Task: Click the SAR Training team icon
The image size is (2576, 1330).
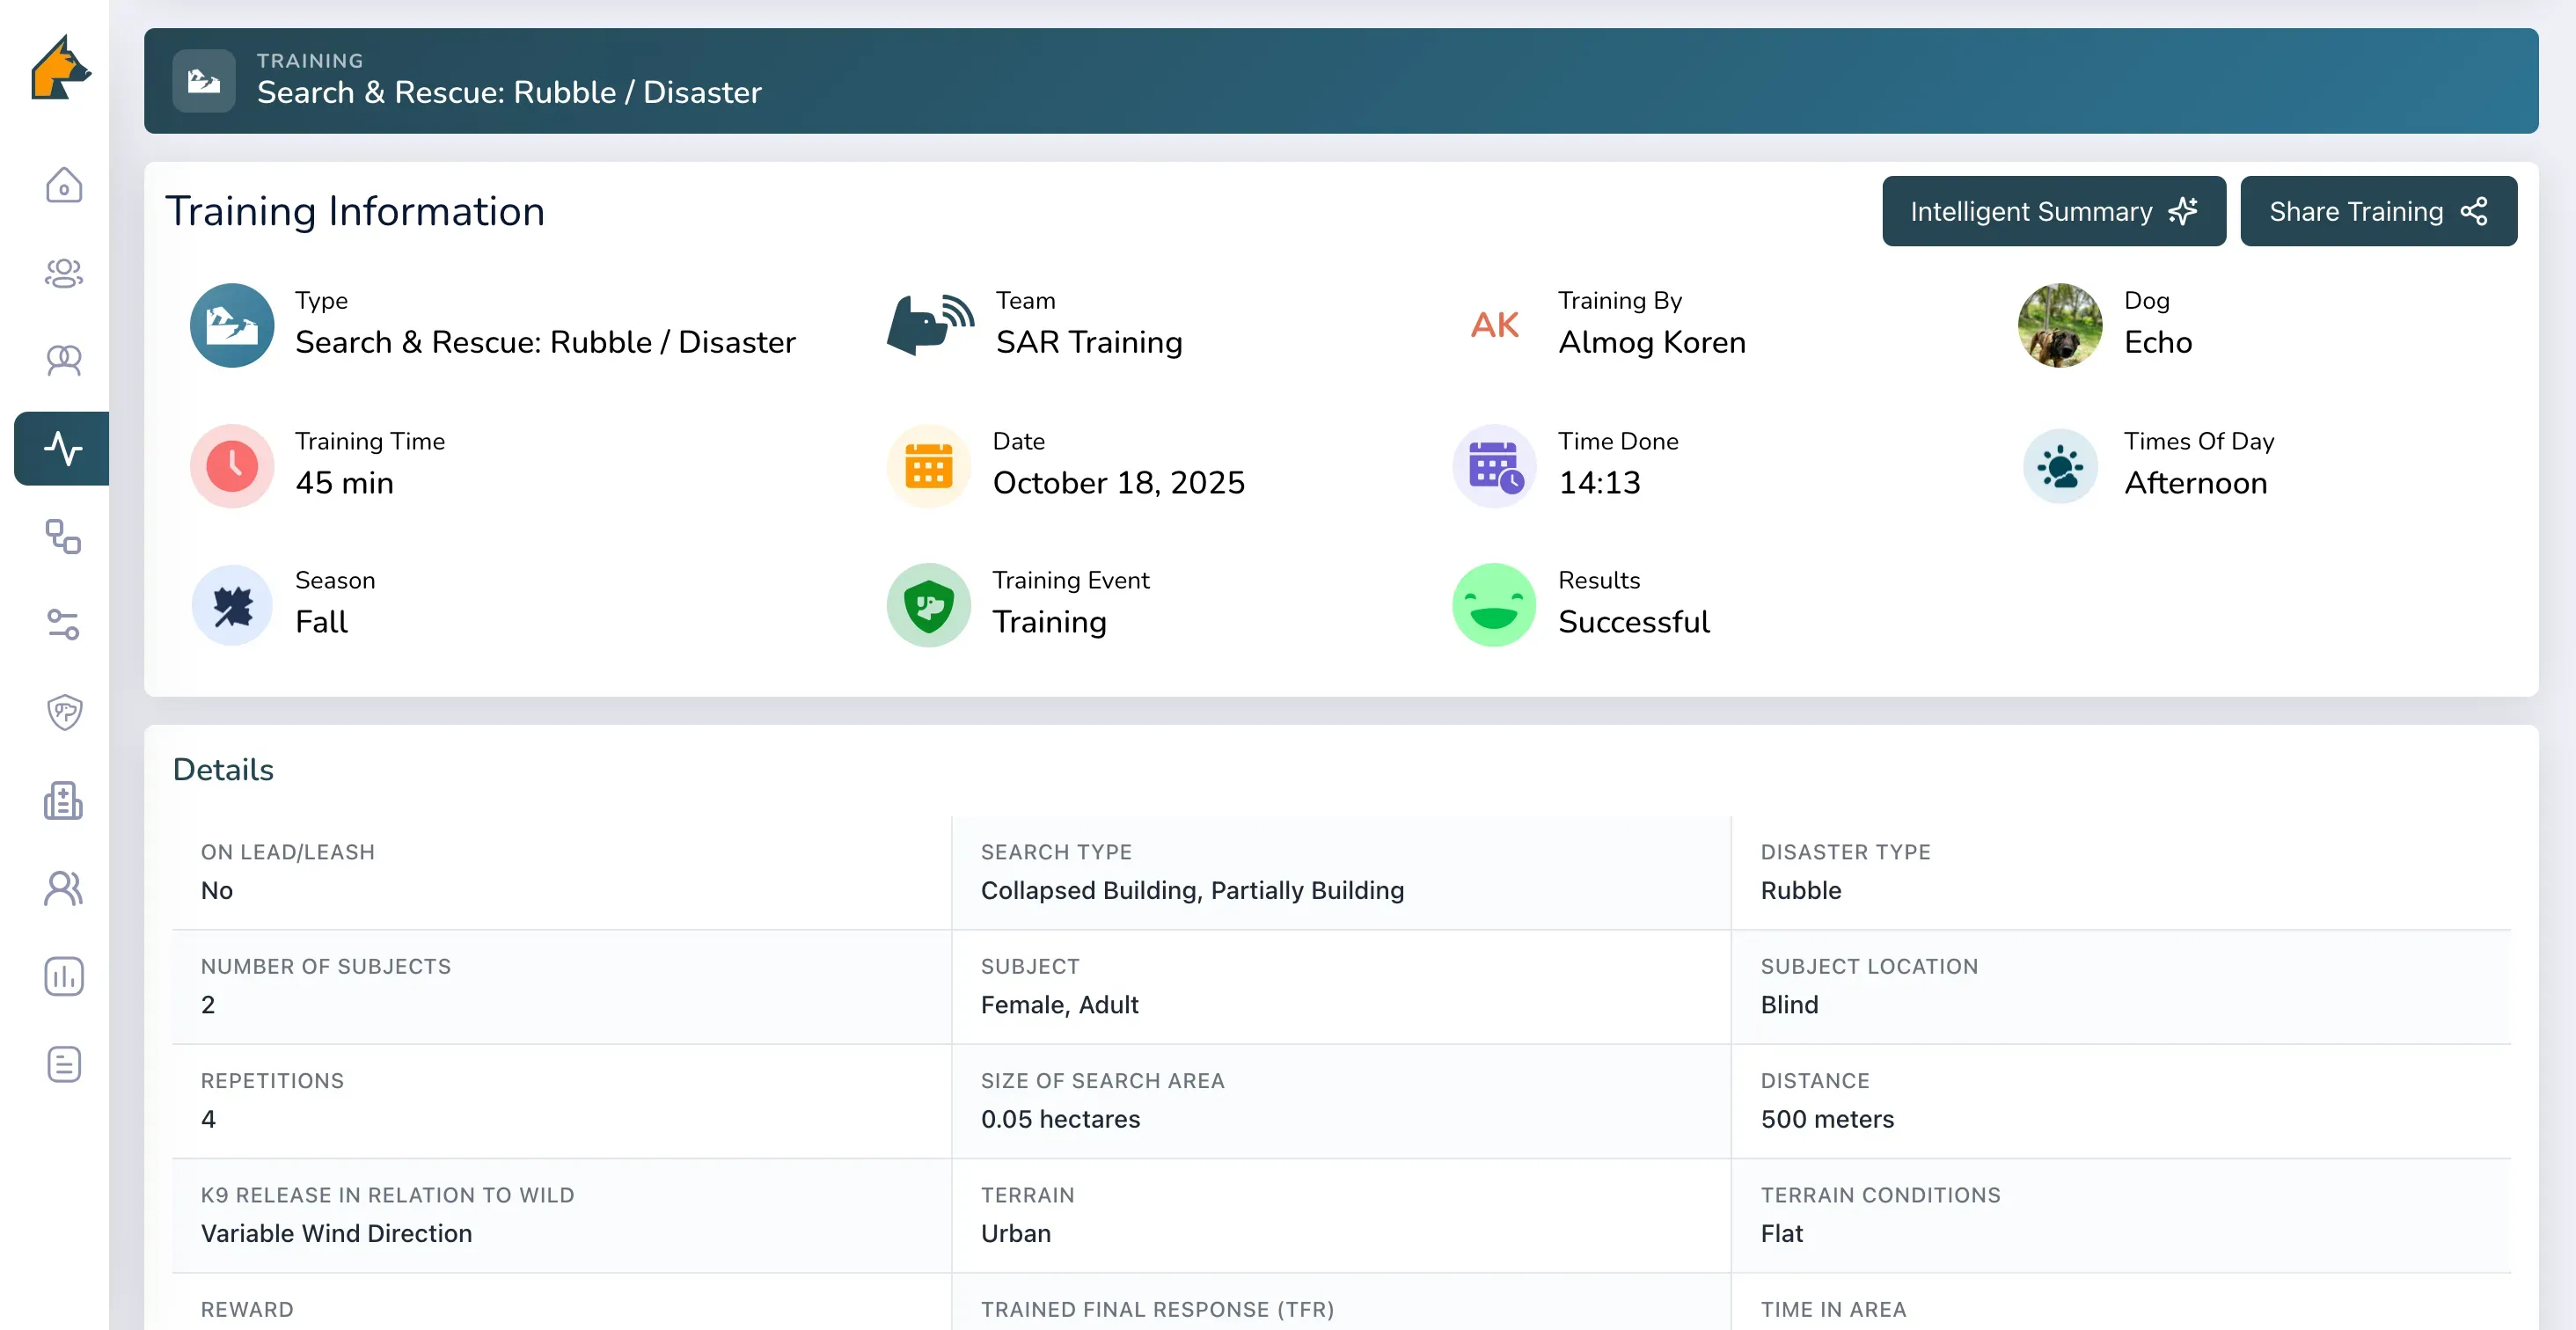Action: pos(929,325)
